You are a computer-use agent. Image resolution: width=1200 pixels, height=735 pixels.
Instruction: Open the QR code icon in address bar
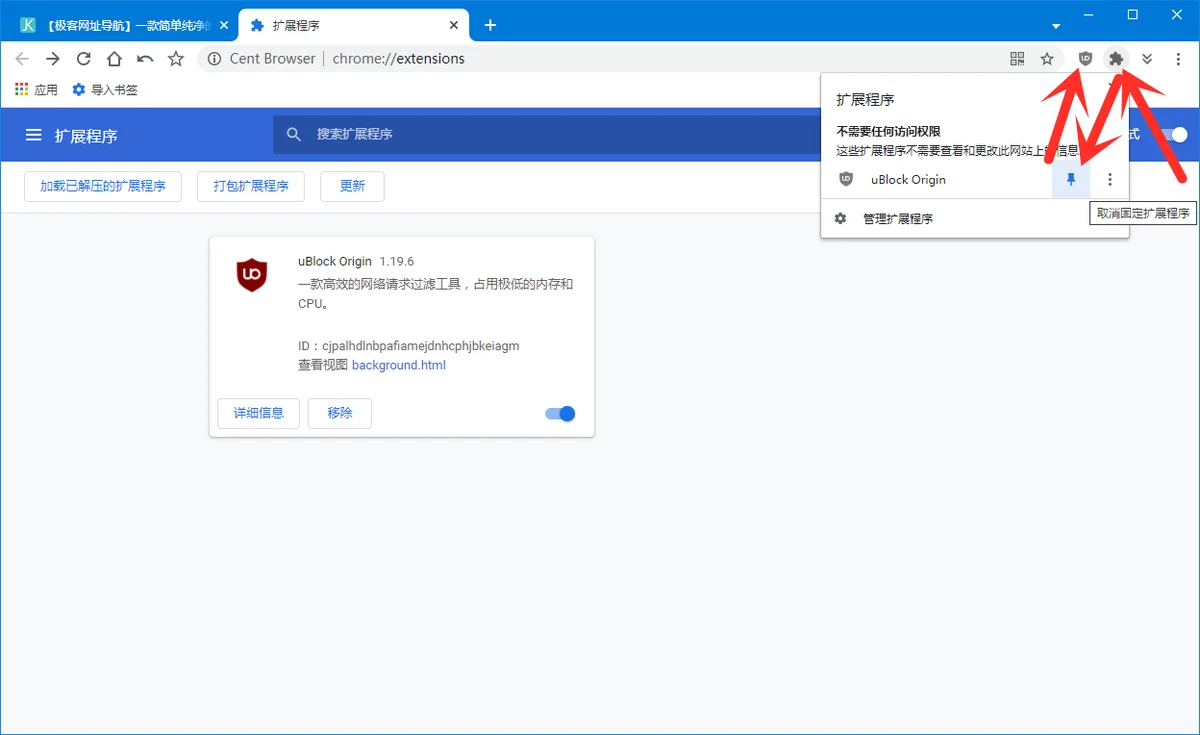point(1017,59)
